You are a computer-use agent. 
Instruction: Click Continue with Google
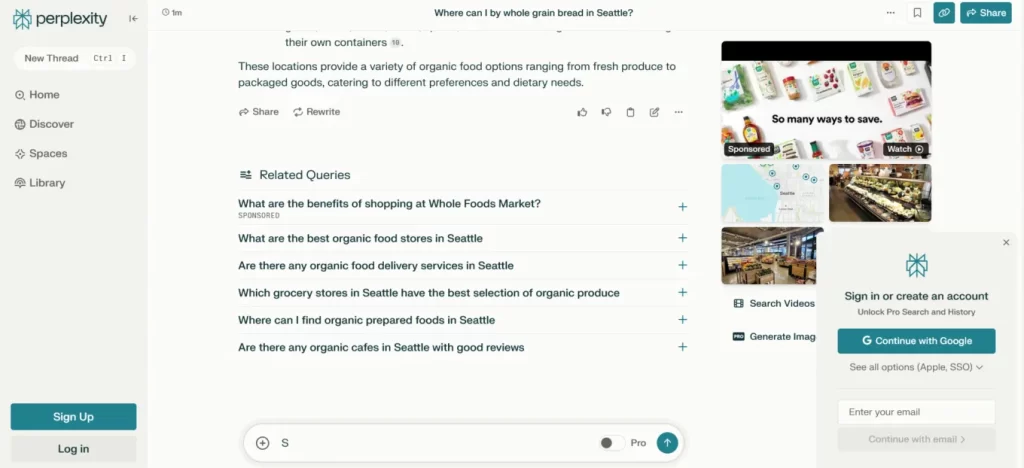916,341
